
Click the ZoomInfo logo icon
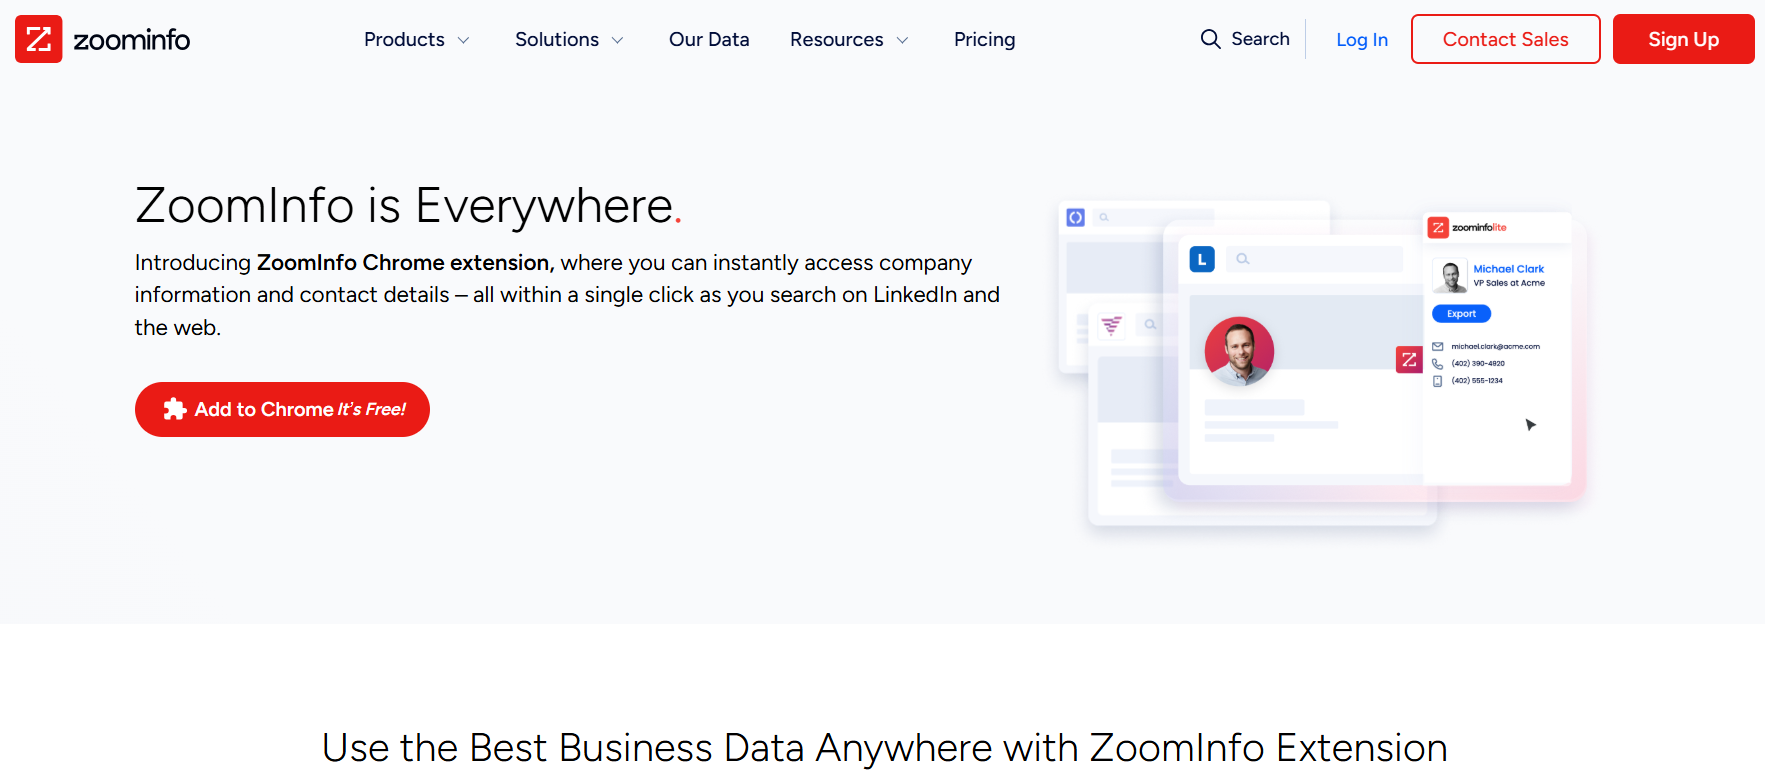pos(39,39)
